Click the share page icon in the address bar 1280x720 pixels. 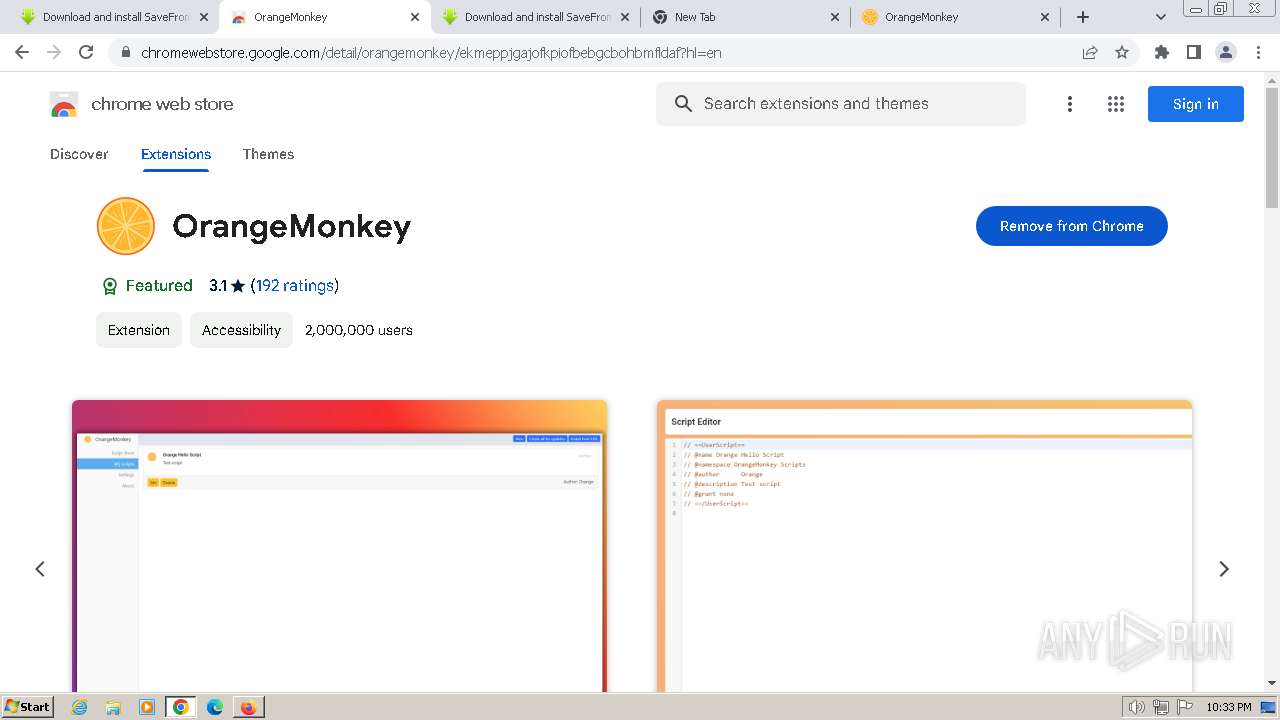[x=1090, y=52]
